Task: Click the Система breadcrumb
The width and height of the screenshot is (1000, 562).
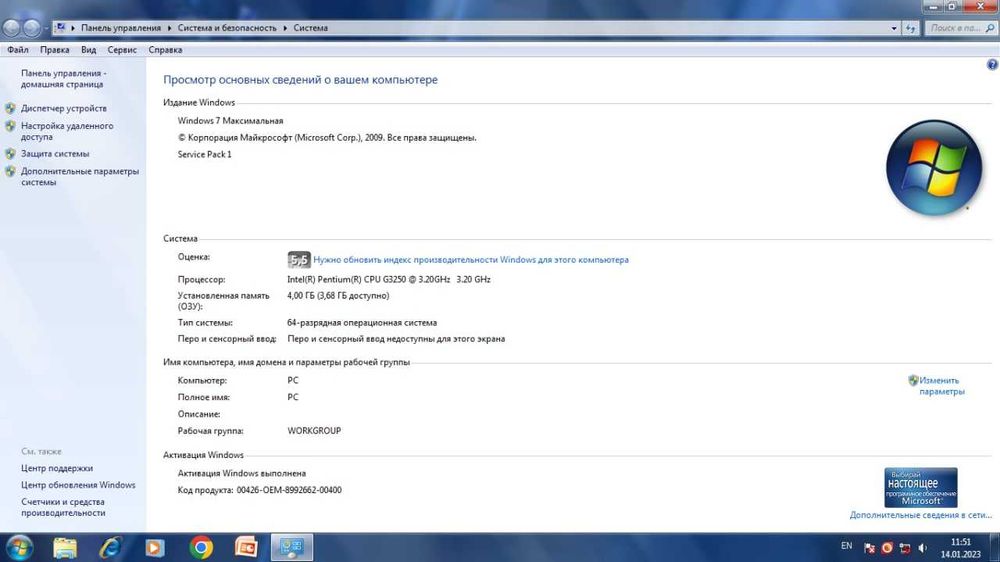Action: coord(311,28)
